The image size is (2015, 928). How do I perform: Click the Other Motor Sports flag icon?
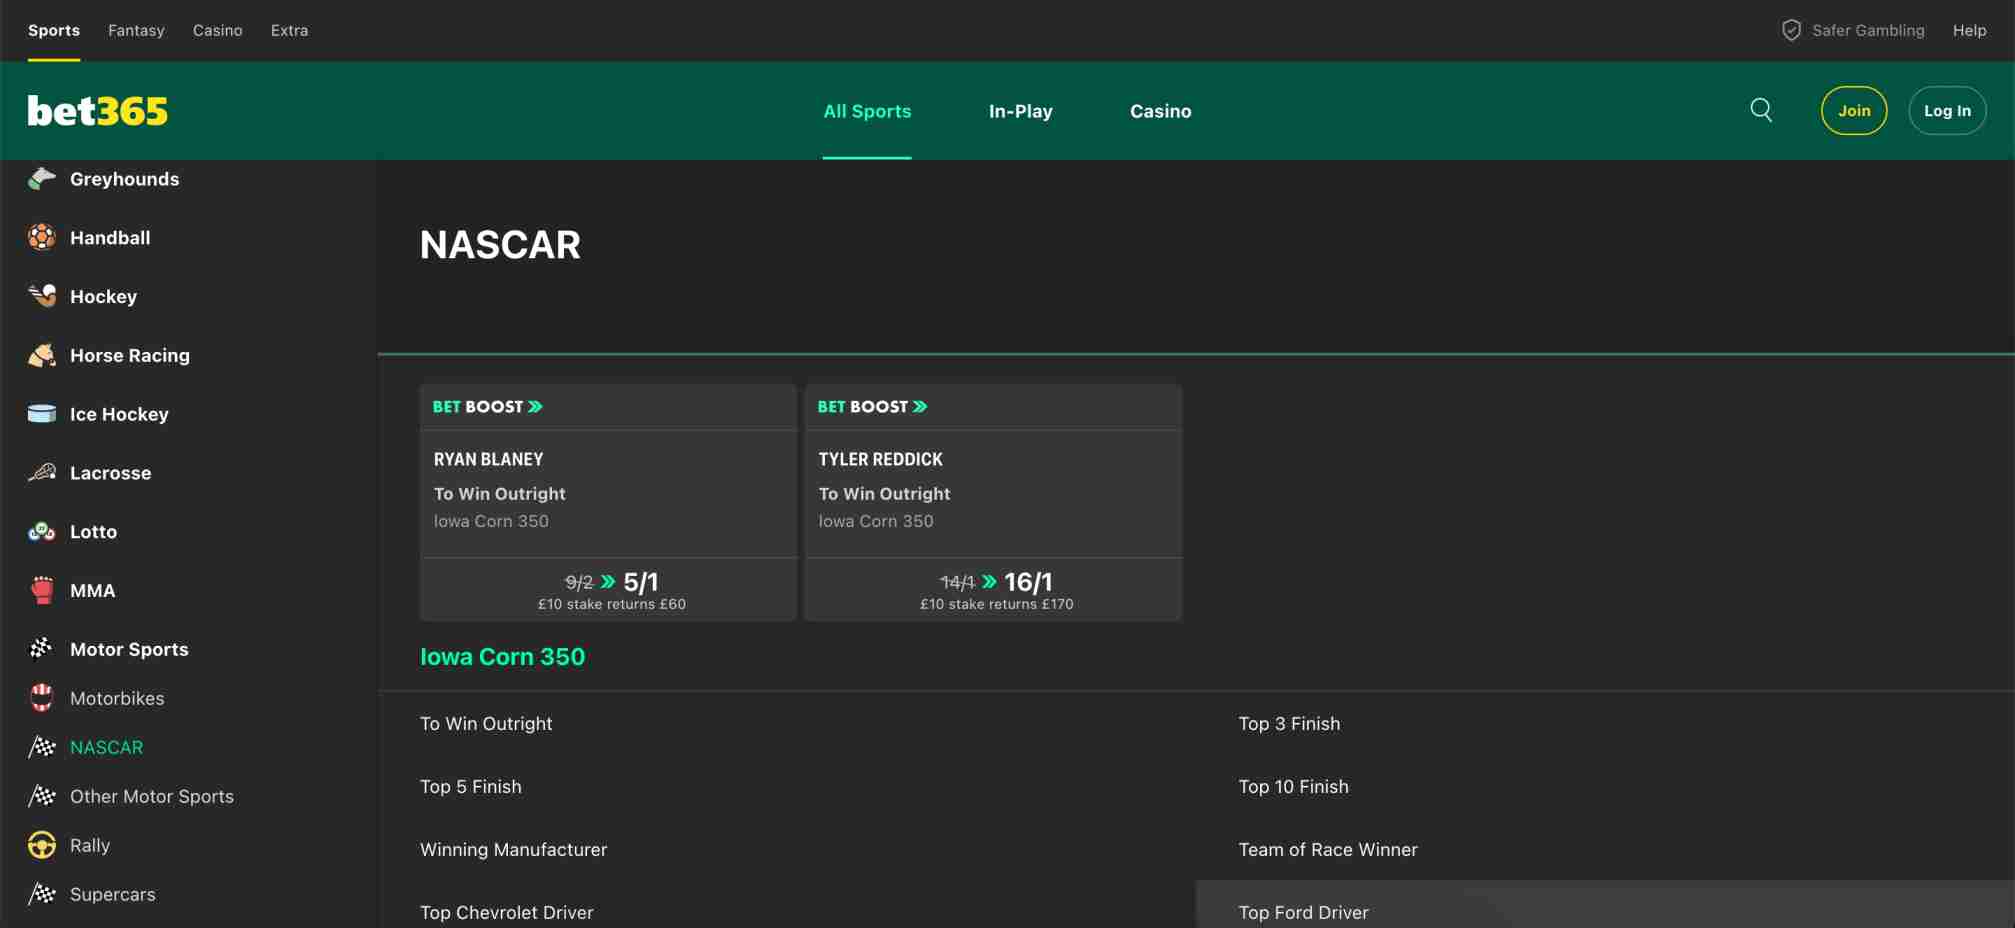pyautogui.click(x=42, y=796)
